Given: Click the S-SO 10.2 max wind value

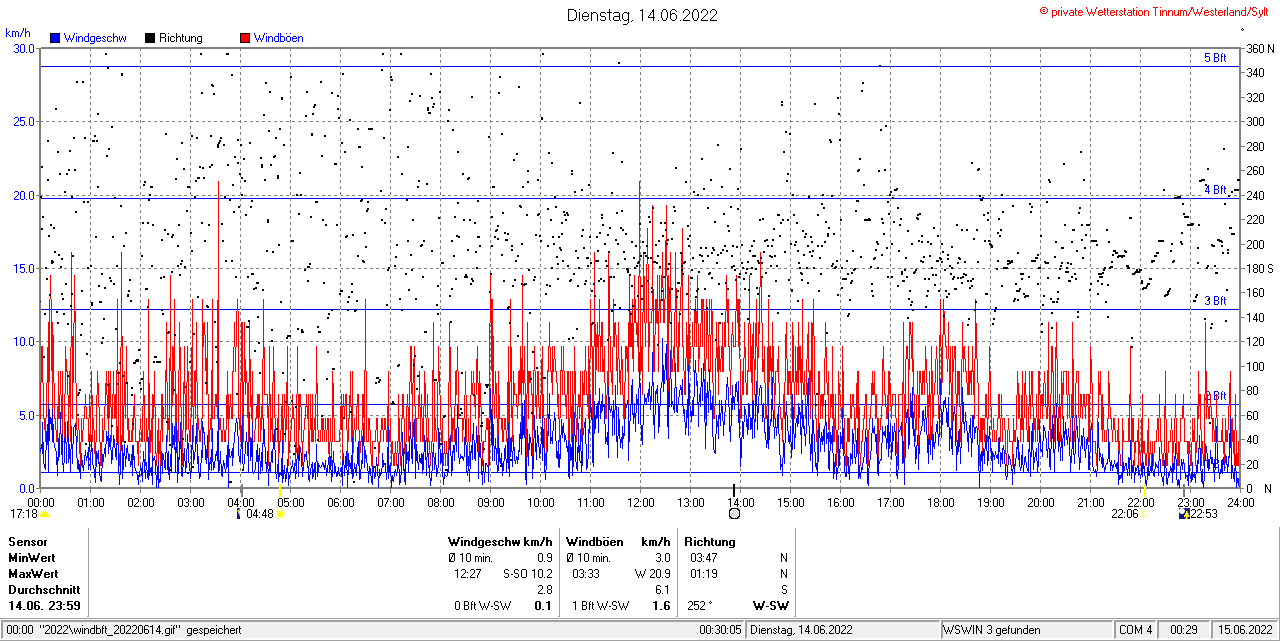Looking at the screenshot, I should (527, 574).
